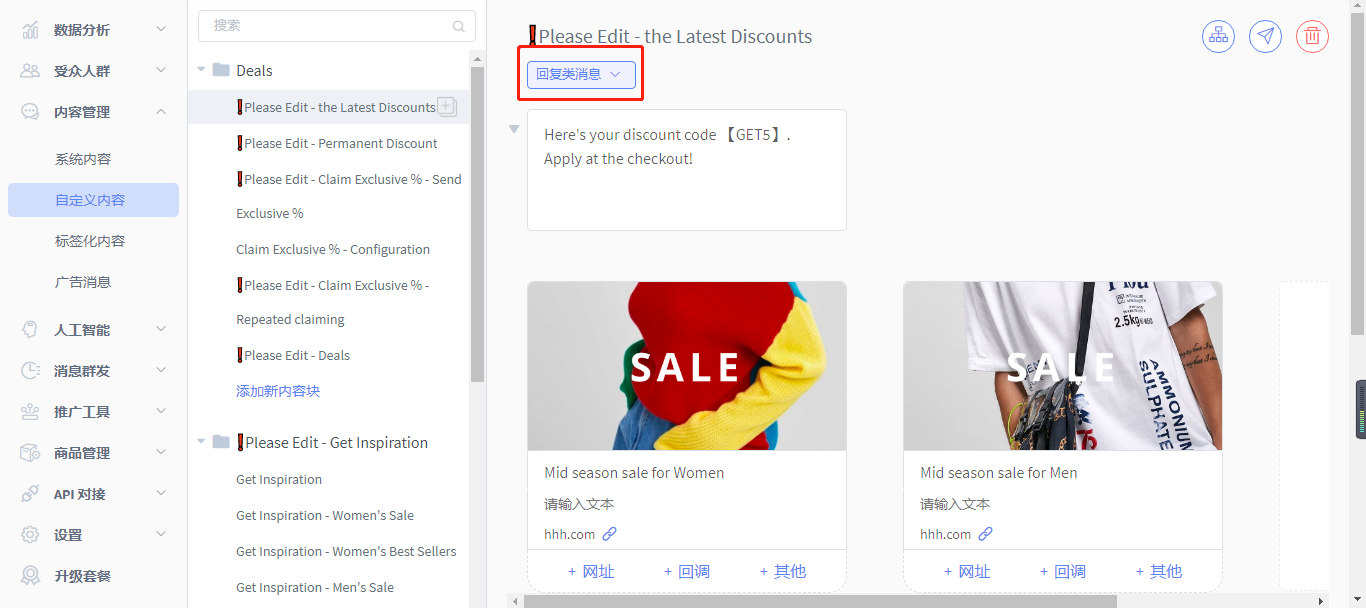Open 标签化内容 submenu item

click(x=90, y=241)
